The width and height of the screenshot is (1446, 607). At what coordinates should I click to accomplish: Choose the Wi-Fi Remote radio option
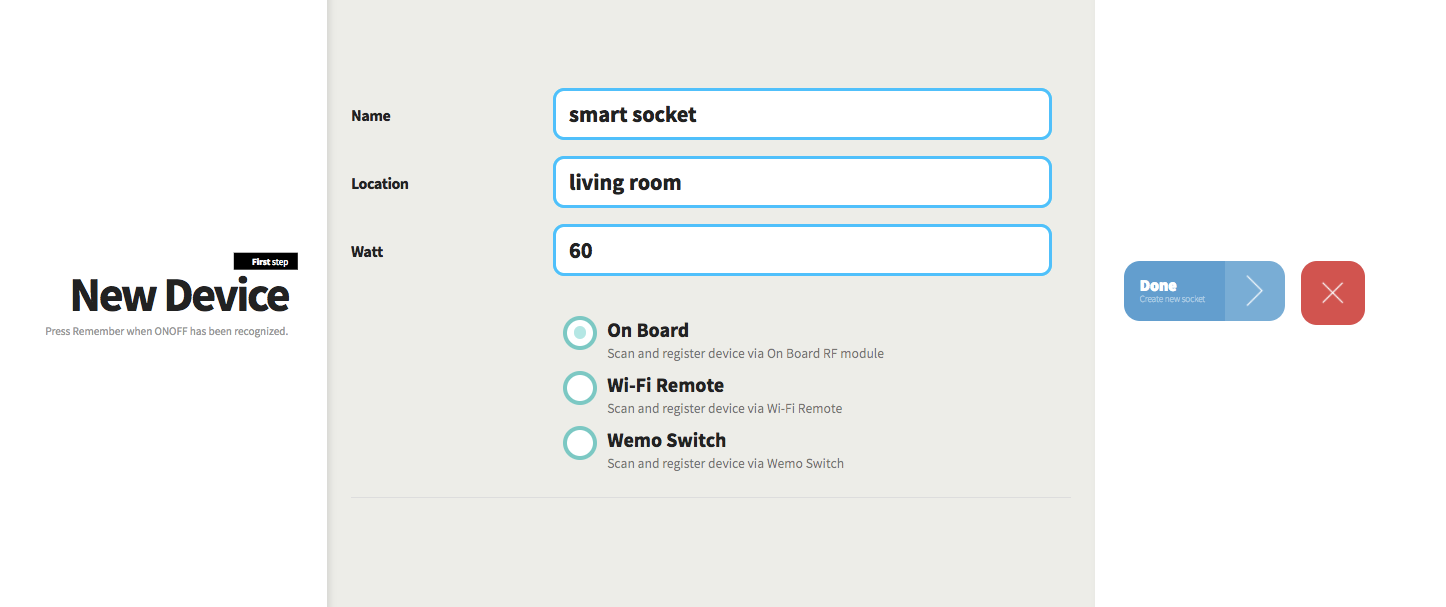coord(580,388)
